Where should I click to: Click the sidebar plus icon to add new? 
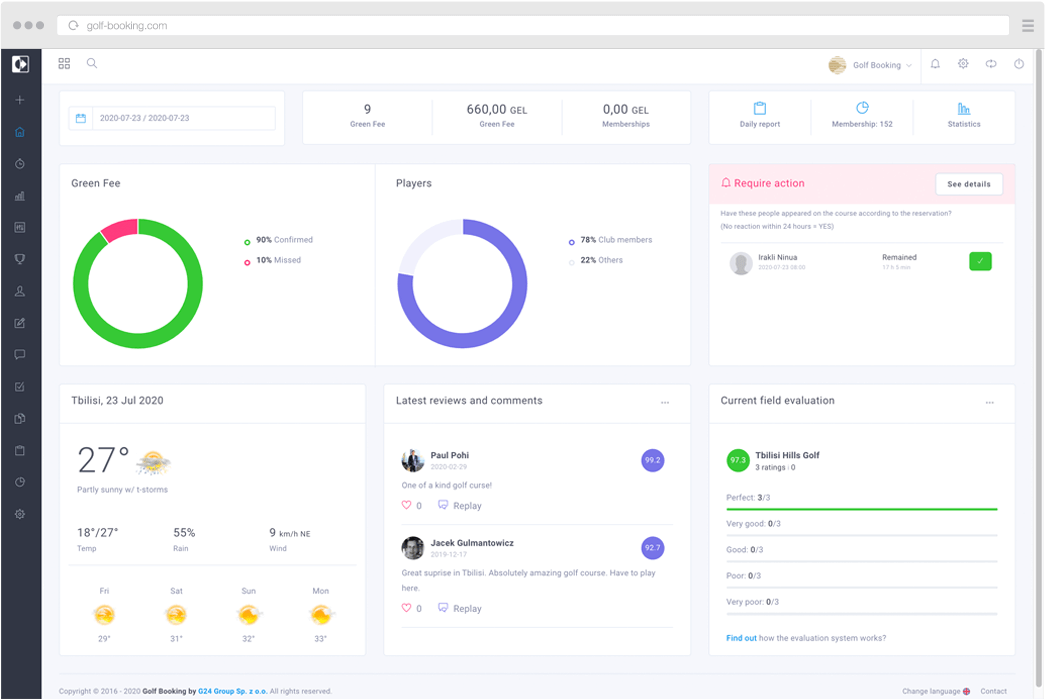[x=20, y=99]
